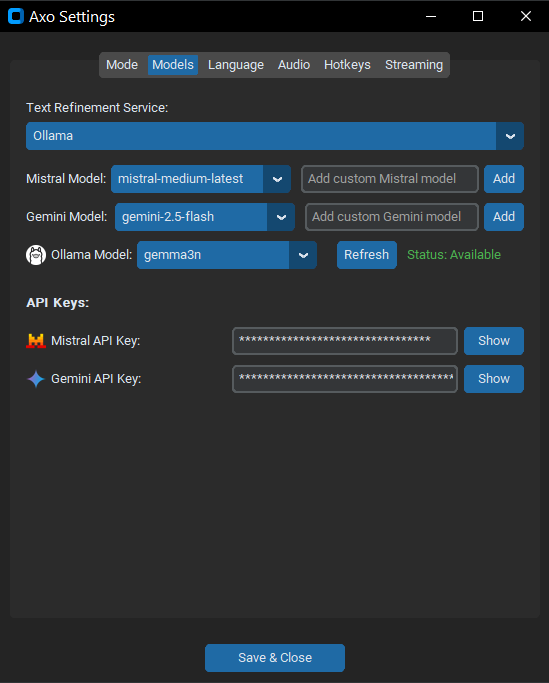Go to the Audio tab
Viewport: 549px width, 683px height.
pyautogui.click(x=294, y=65)
